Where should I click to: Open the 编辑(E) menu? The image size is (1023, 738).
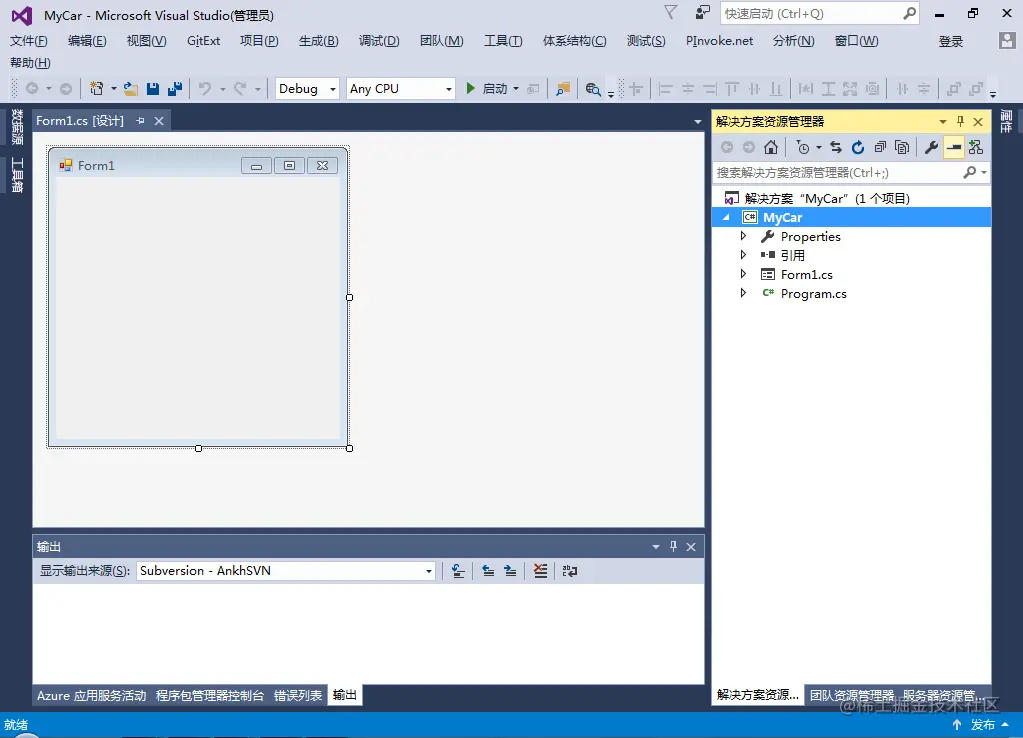[87, 40]
